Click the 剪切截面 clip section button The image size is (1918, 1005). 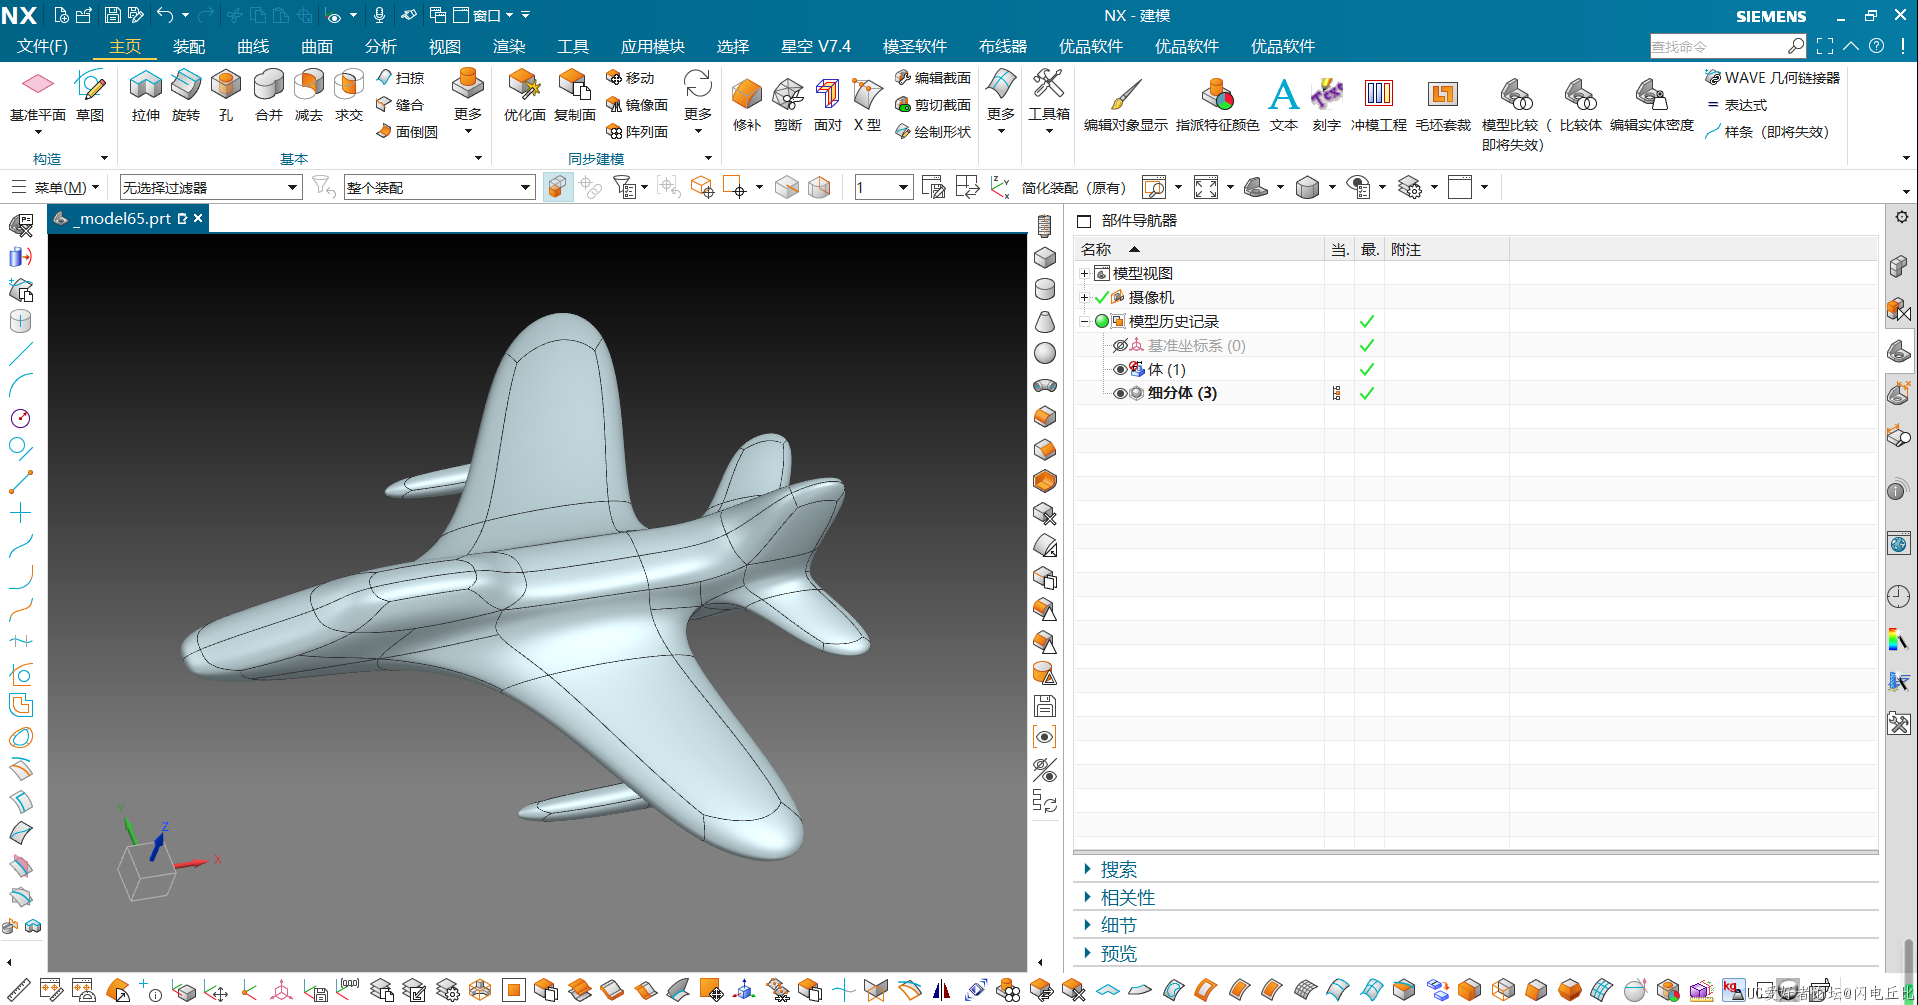tap(933, 105)
